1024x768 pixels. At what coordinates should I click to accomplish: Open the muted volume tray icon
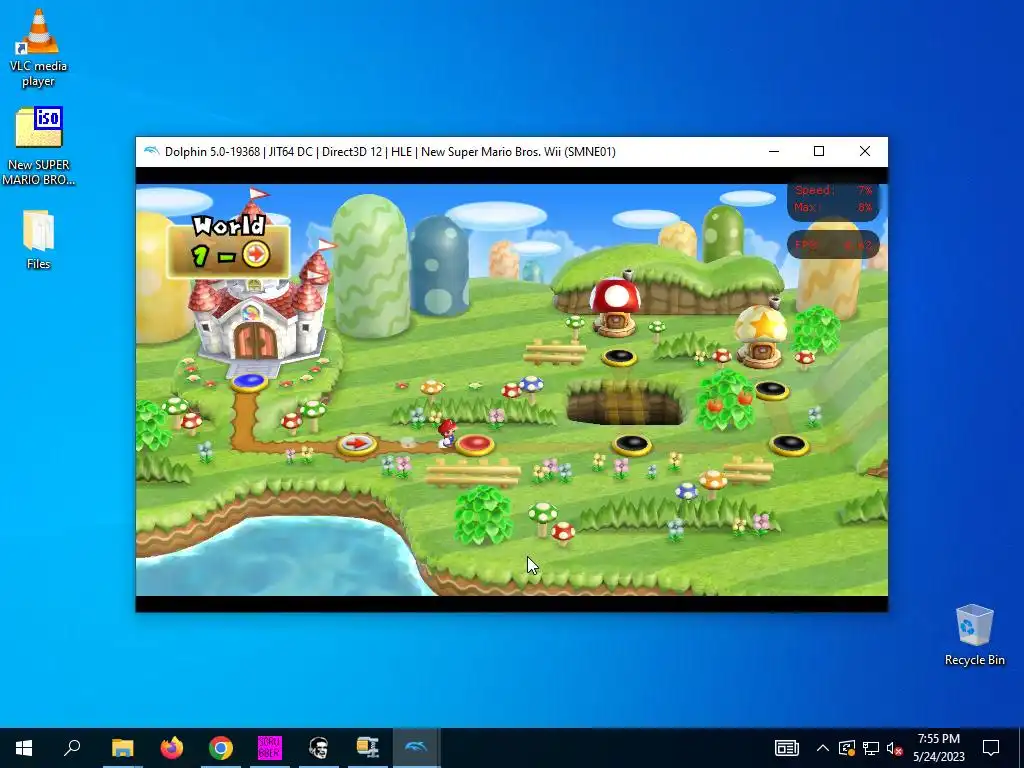pyautogui.click(x=895, y=748)
